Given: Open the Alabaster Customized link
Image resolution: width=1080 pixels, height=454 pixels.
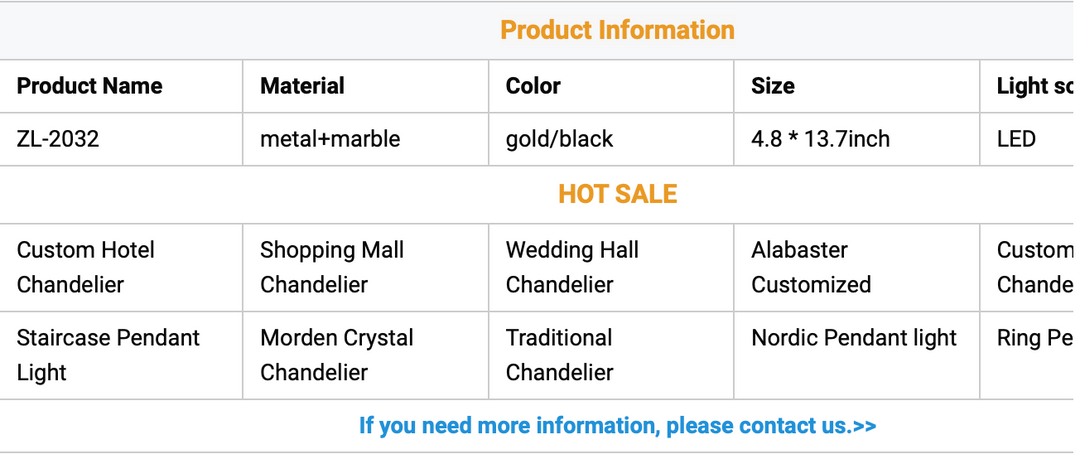Looking at the screenshot, I should pos(811,267).
